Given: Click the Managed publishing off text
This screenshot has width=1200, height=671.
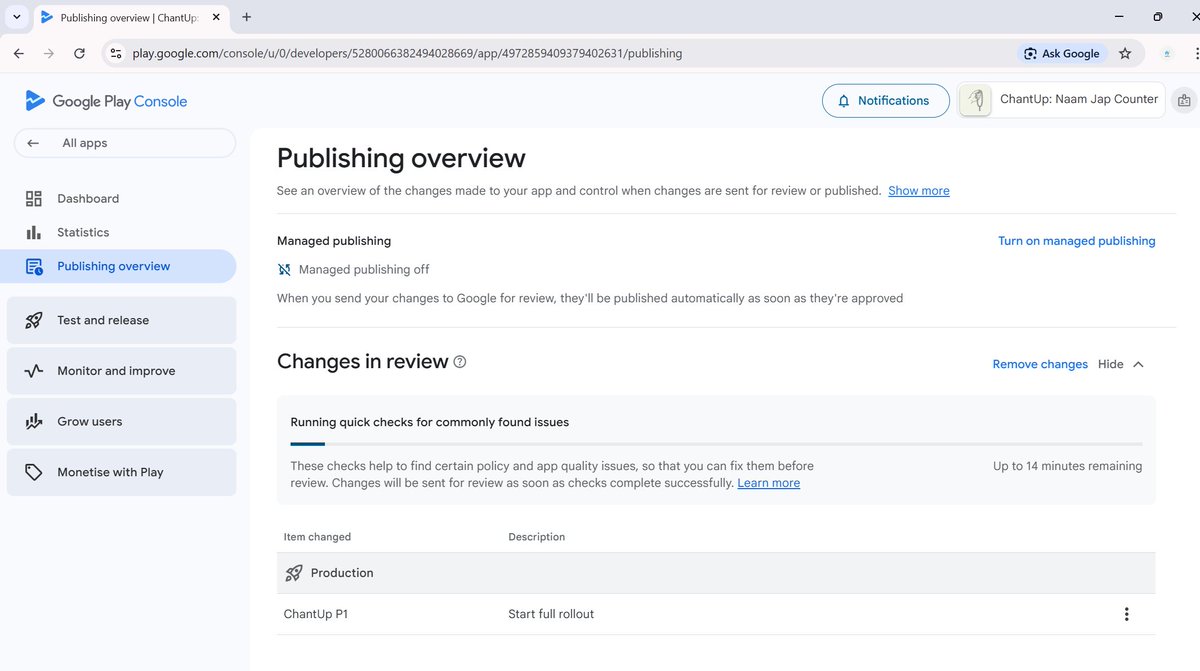Looking at the screenshot, I should coord(364,269).
